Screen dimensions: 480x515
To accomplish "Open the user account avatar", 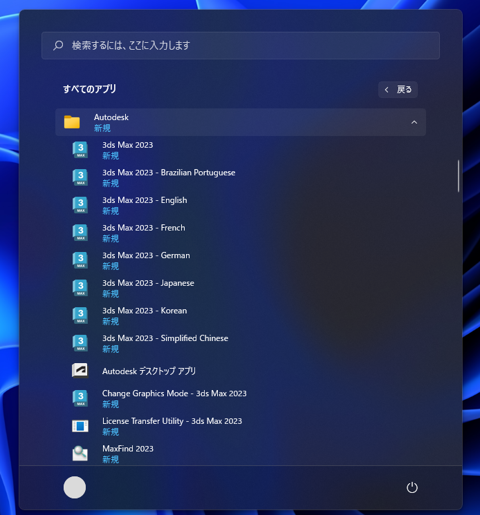I will point(75,487).
